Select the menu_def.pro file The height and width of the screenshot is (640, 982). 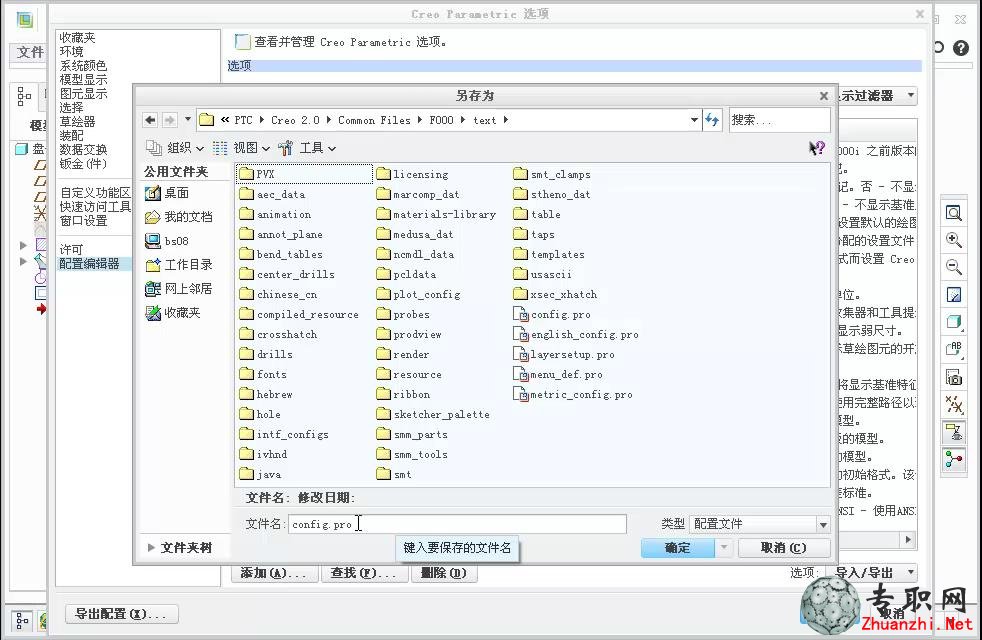point(558,374)
